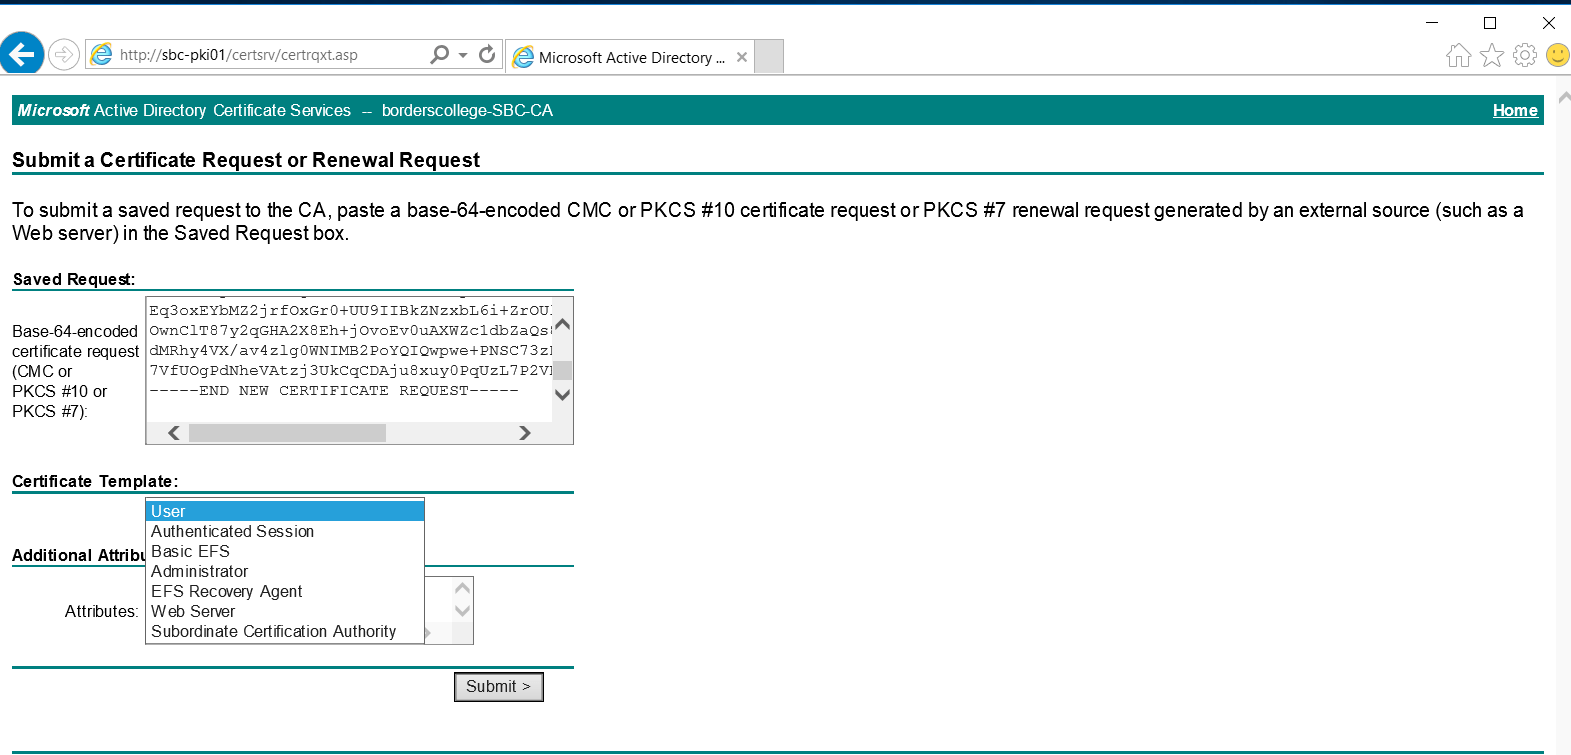Choose Web Server template option
This screenshot has width=1571, height=755.
[x=285, y=611]
